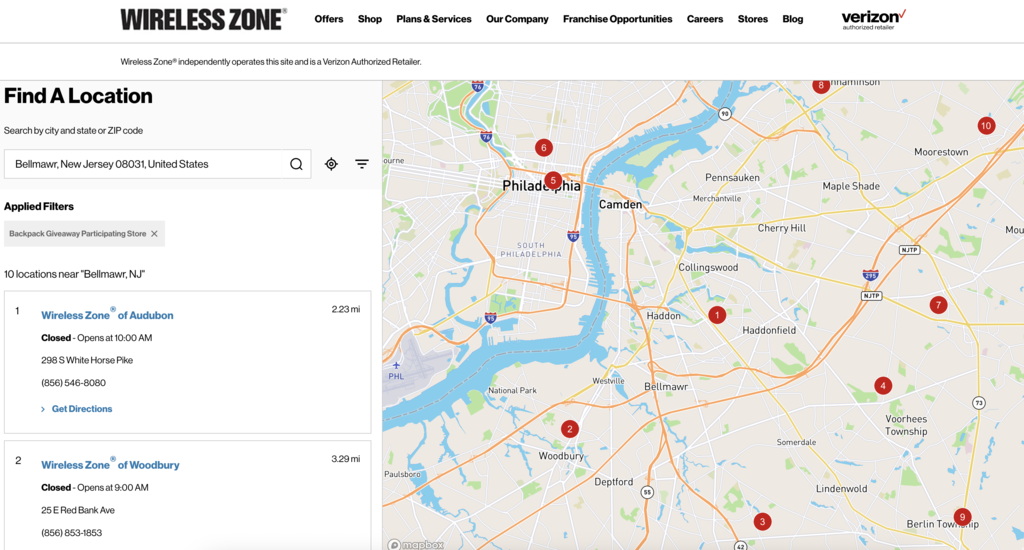Open Wireless Zone of Audubon link
Viewport: 1024px width, 550px height.
107,315
